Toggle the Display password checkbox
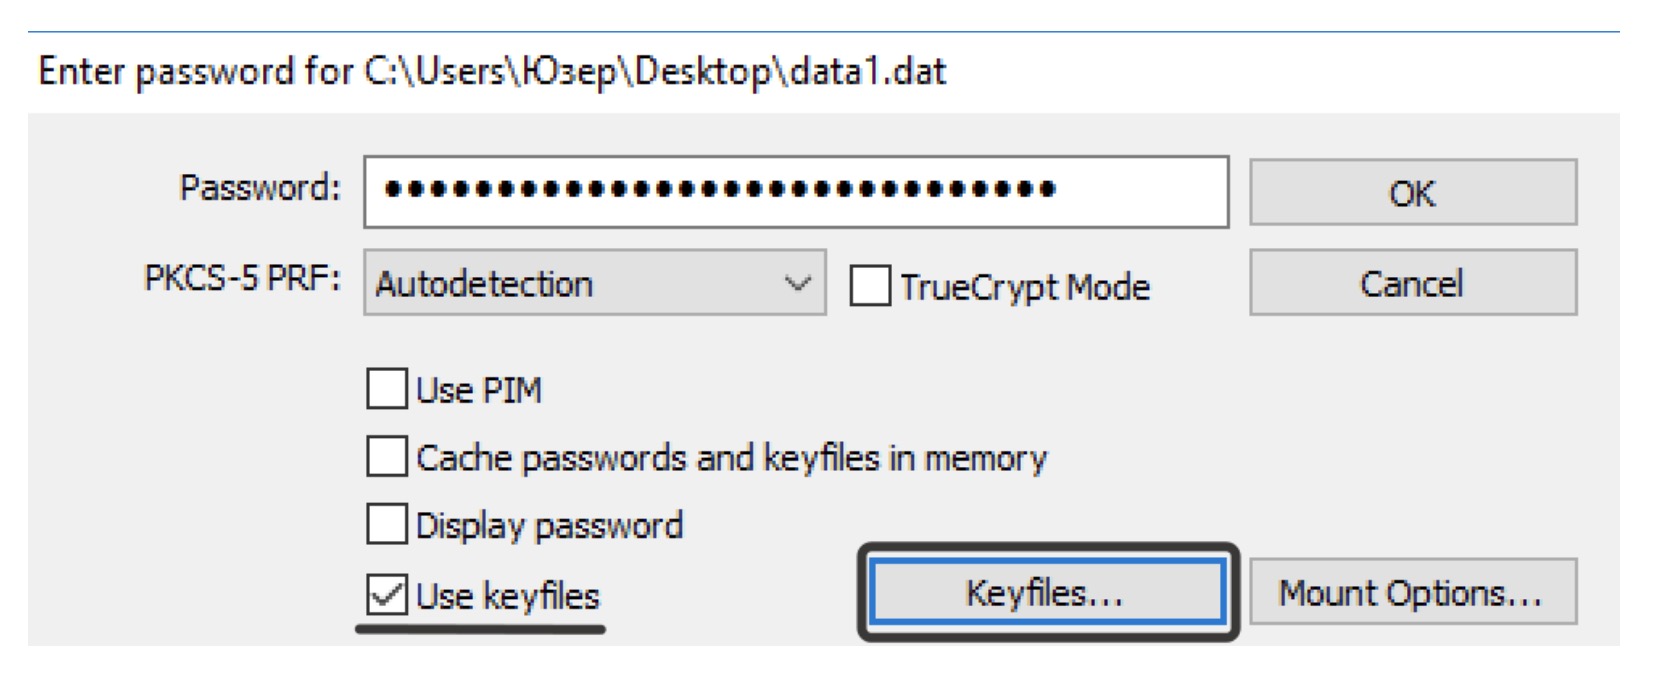The height and width of the screenshot is (682, 1662). coord(387,524)
